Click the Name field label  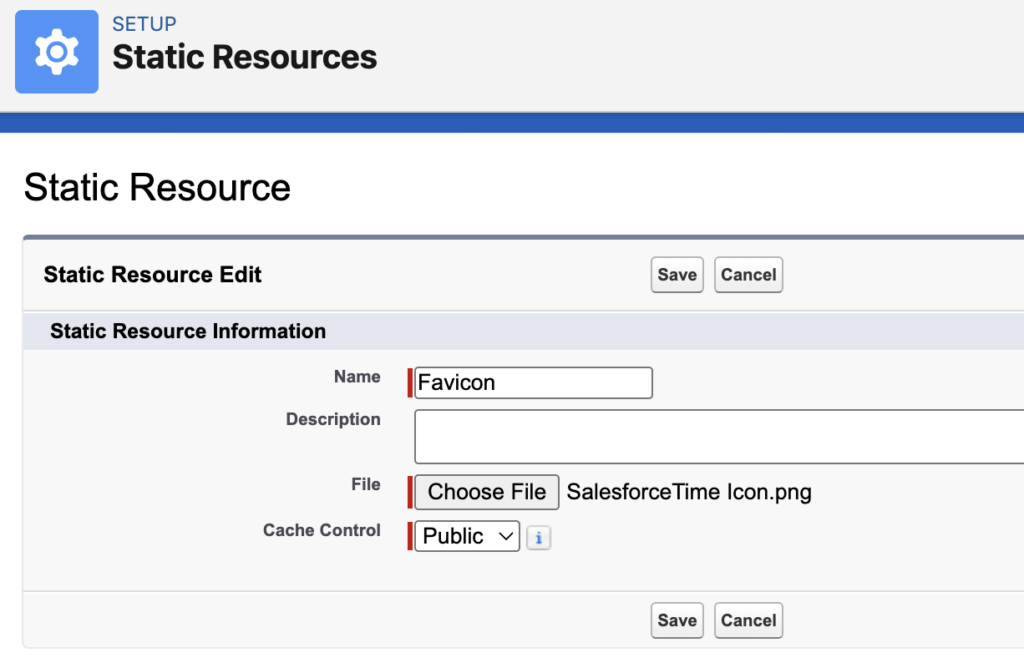pyautogui.click(x=357, y=377)
